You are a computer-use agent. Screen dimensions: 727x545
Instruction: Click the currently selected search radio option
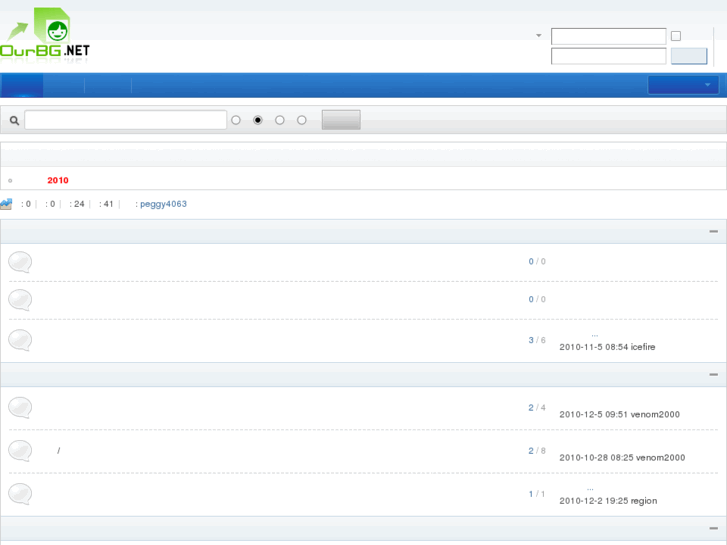pos(258,120)
